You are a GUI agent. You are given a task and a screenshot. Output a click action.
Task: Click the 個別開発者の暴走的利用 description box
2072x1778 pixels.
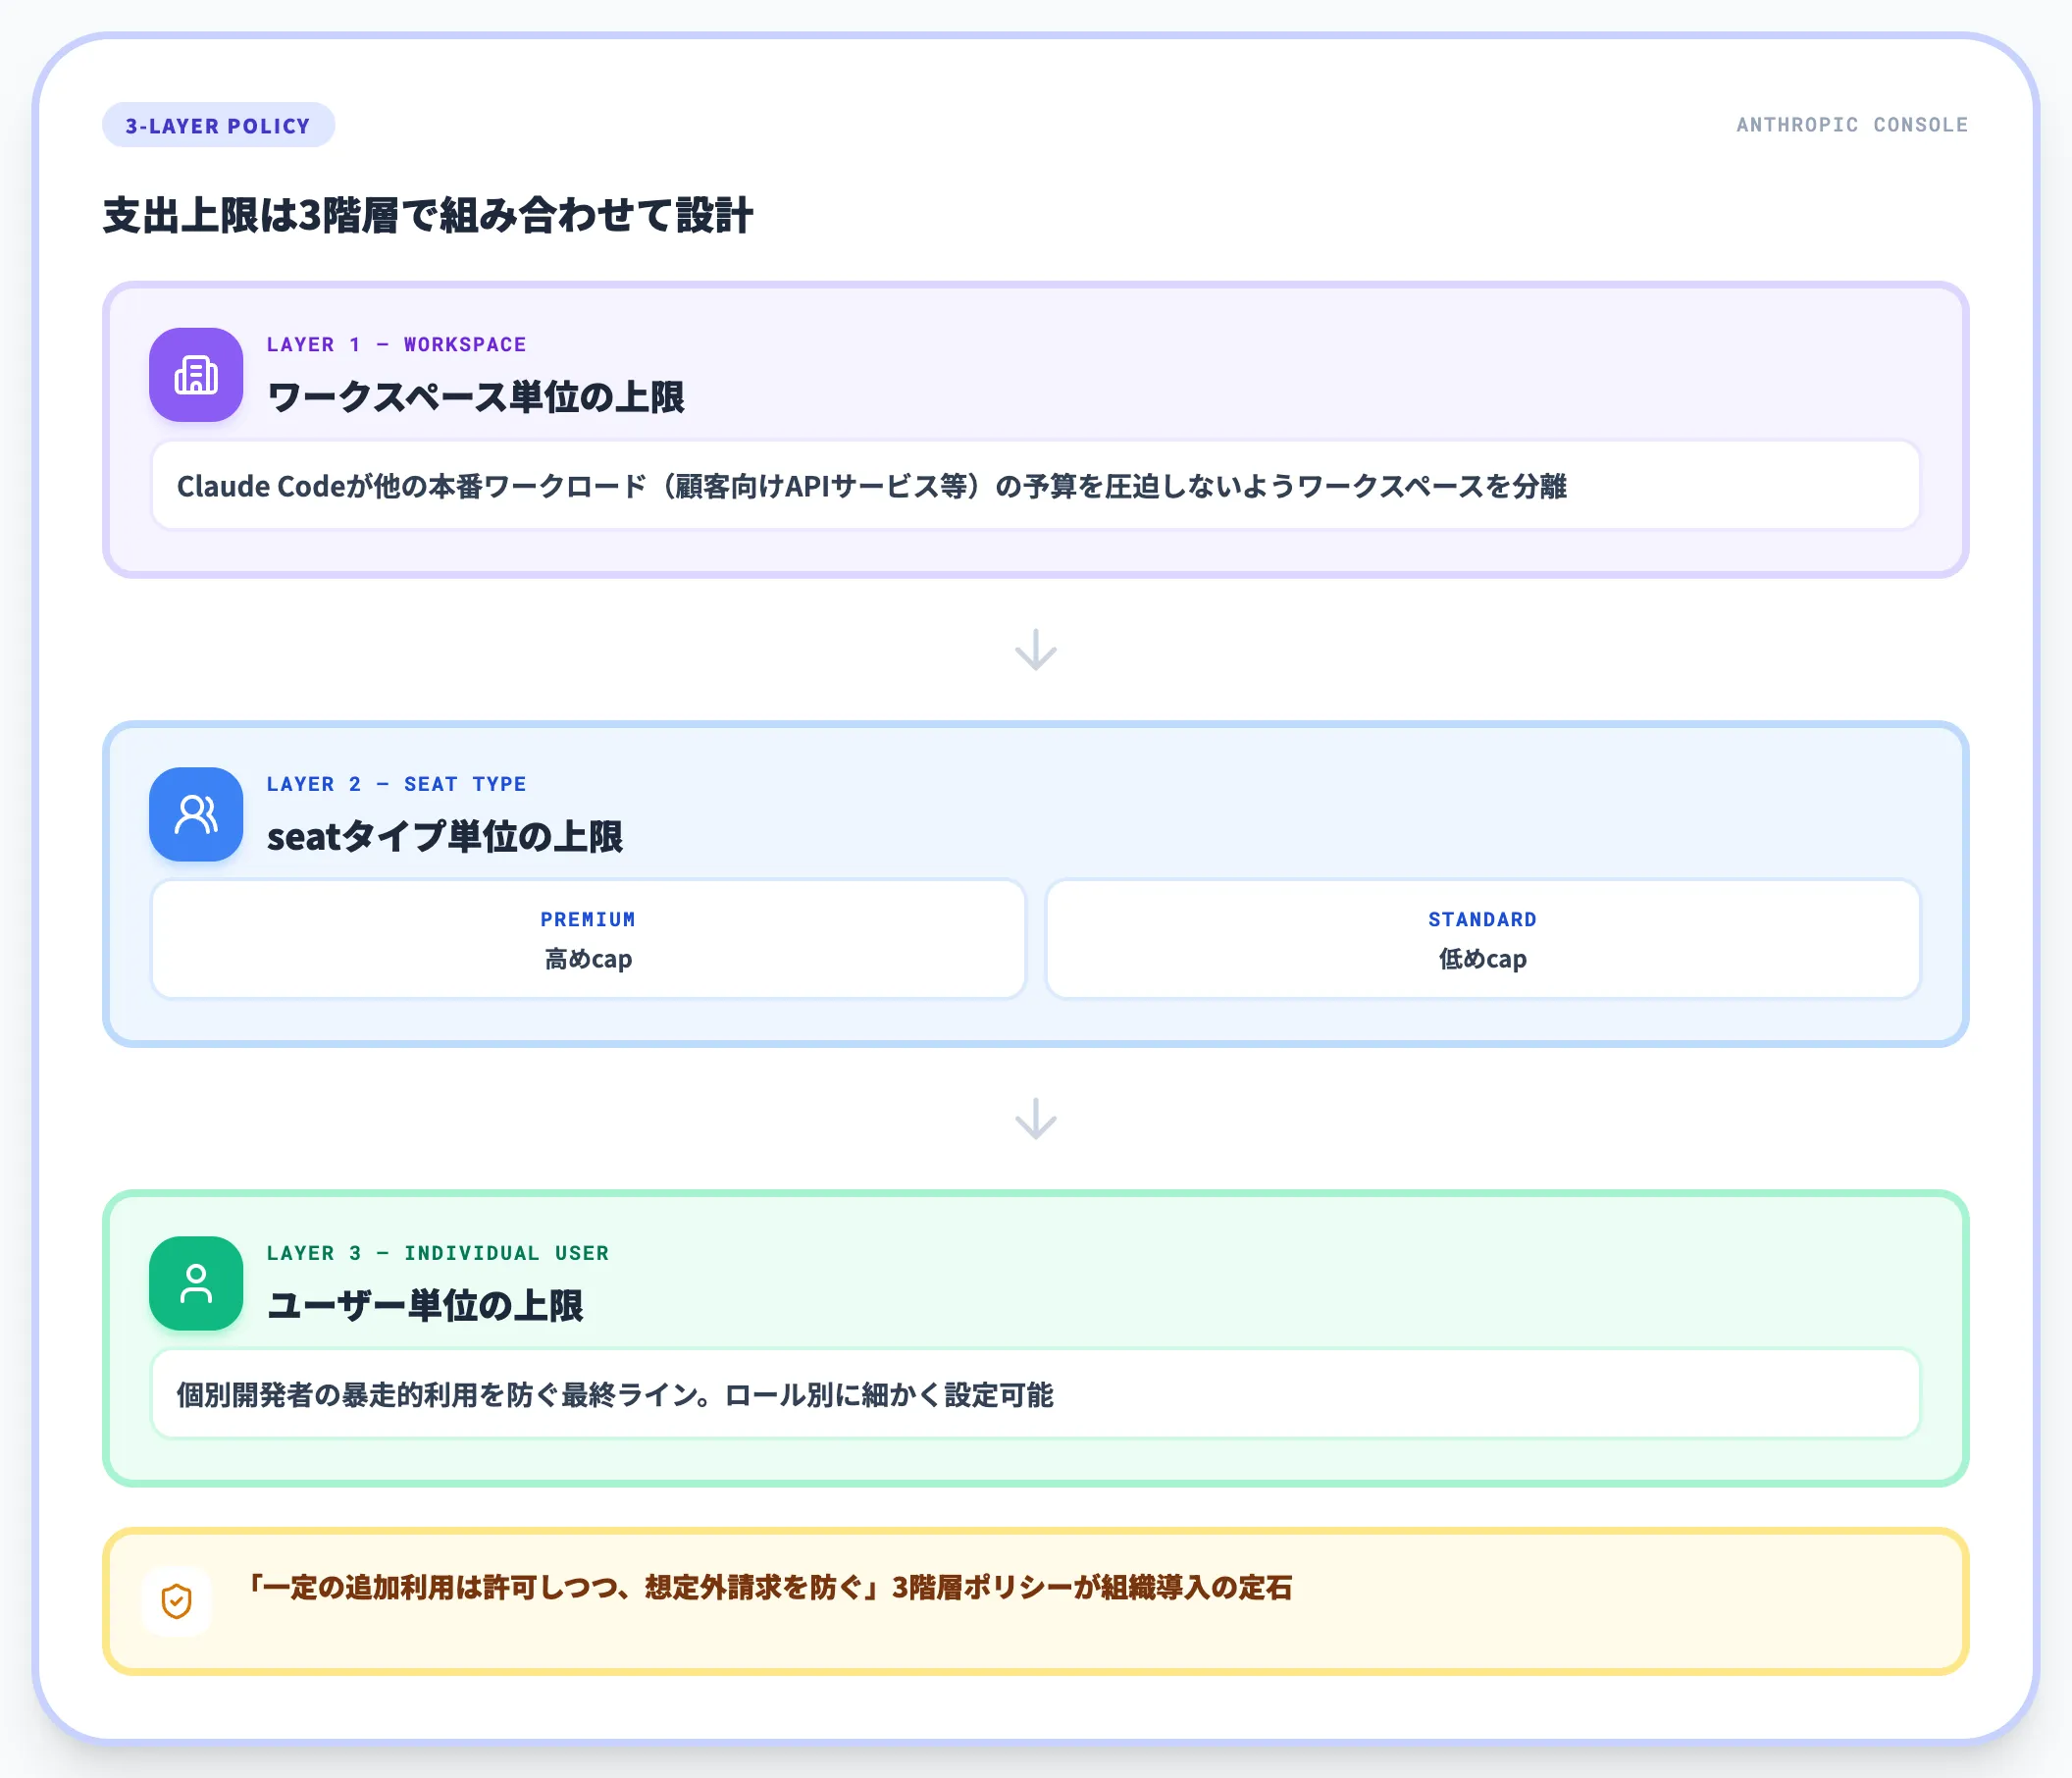point(1035,1394)
